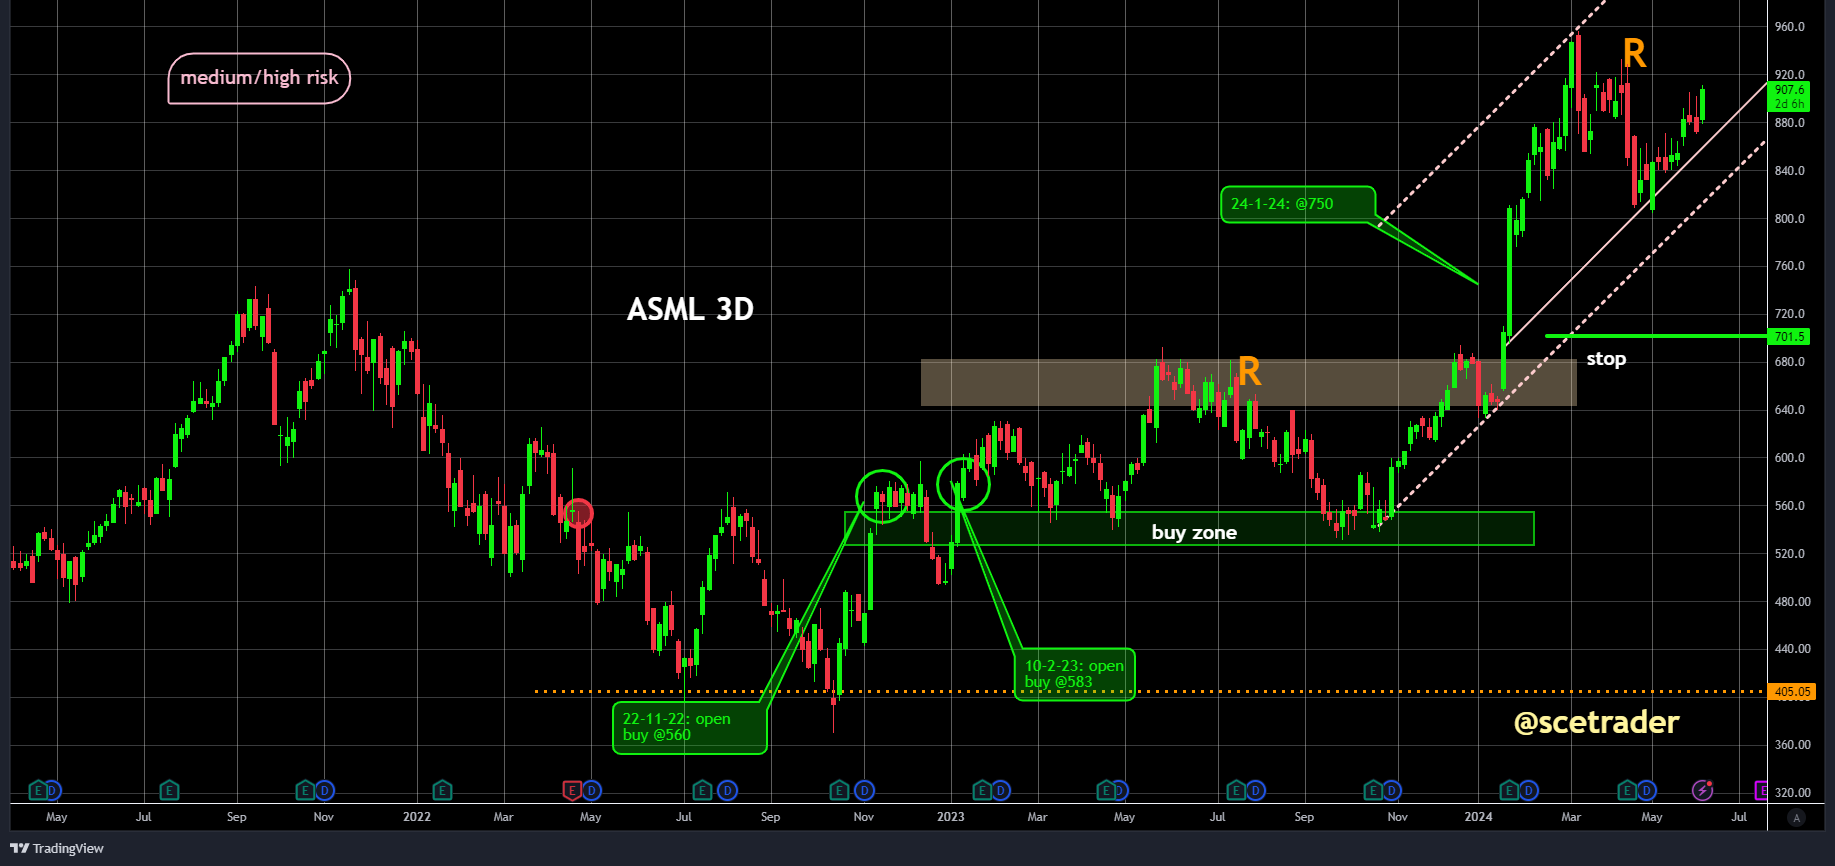Click the dividend D marker at Nov 2021
This screenshot has width=1835, height=866.
[325, 791]
